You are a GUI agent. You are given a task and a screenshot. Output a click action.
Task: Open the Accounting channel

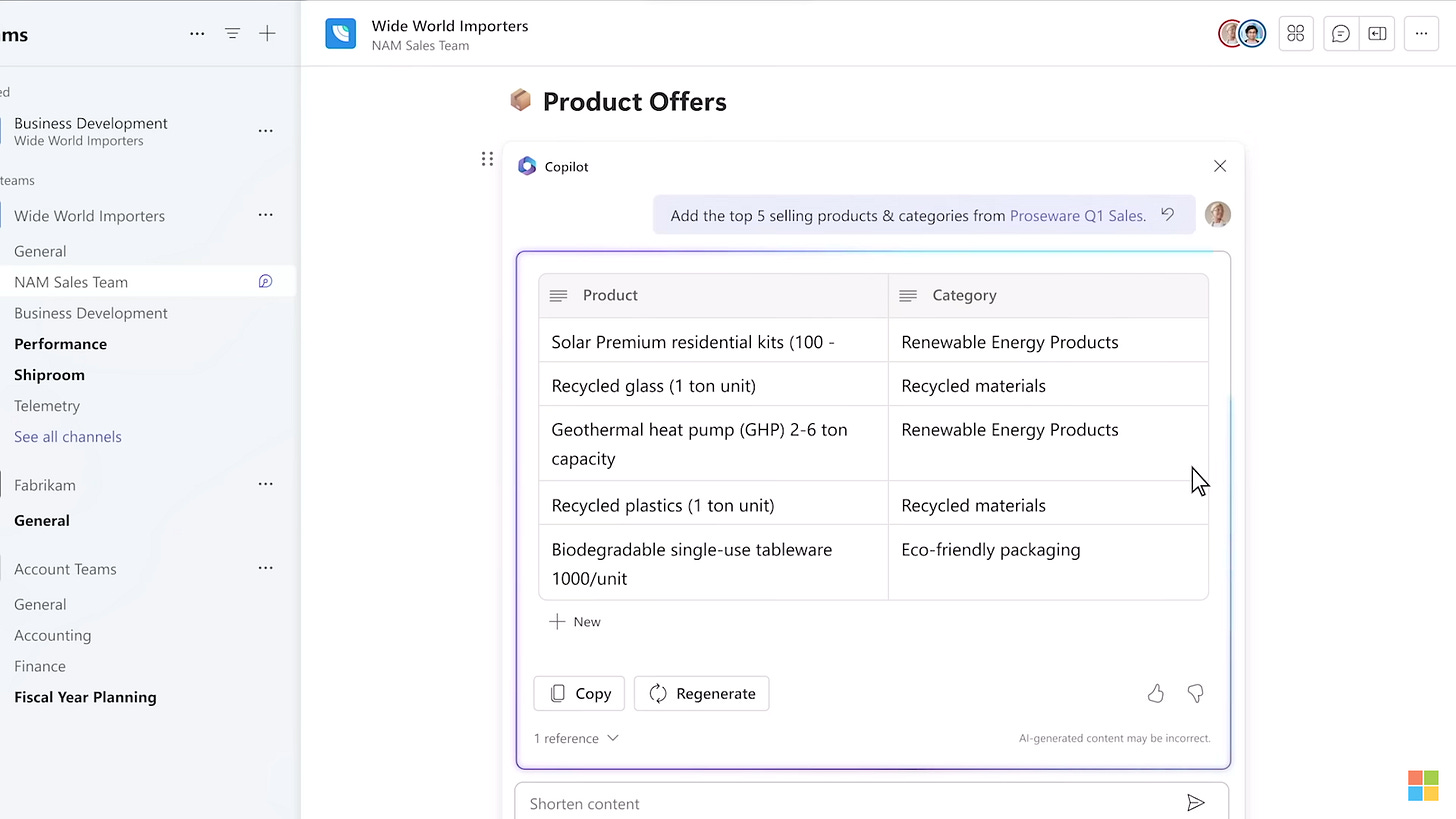[x=52, y=636]
